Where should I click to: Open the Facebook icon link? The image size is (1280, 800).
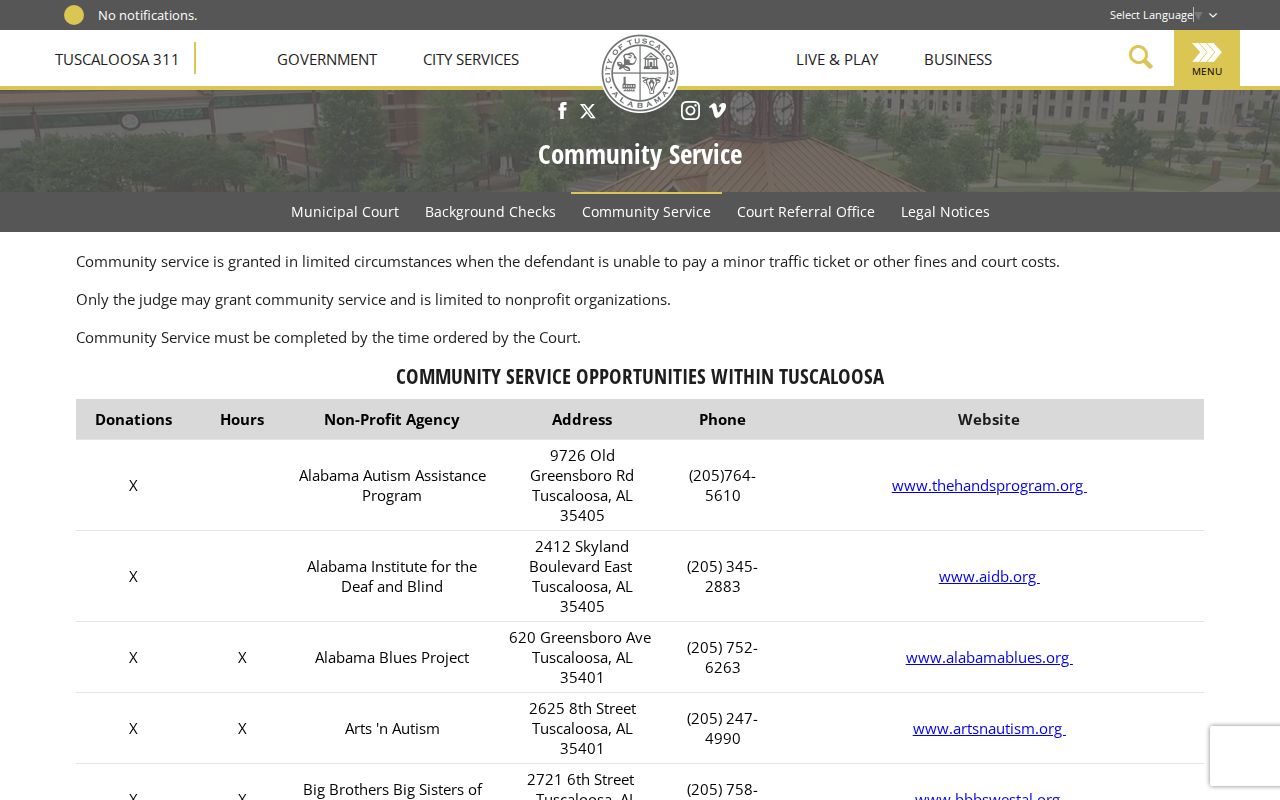[562, 111]
